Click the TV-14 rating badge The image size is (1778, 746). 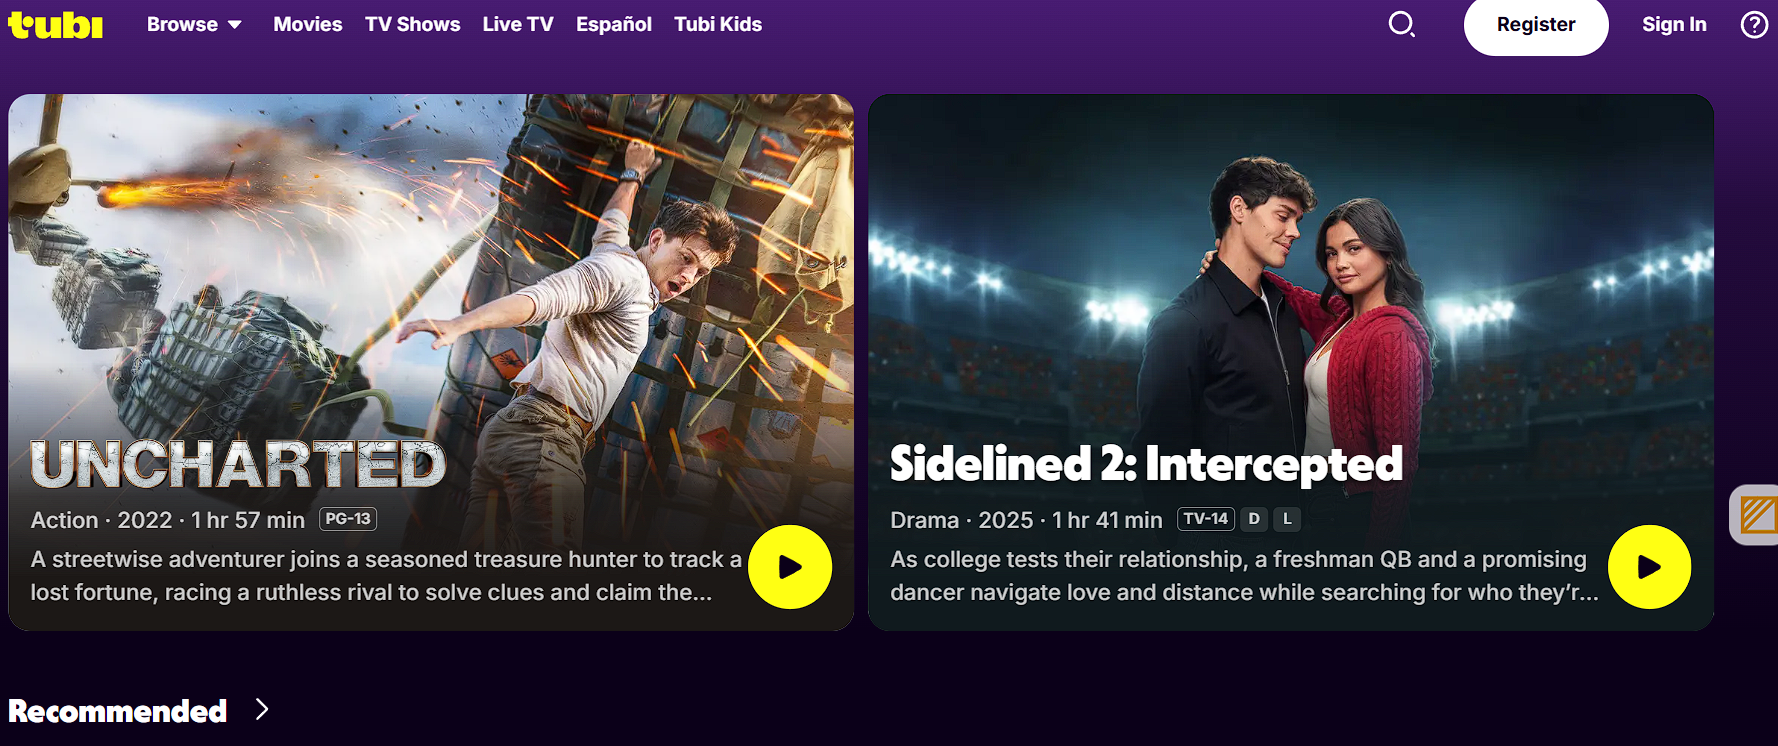coord(1206,519)
